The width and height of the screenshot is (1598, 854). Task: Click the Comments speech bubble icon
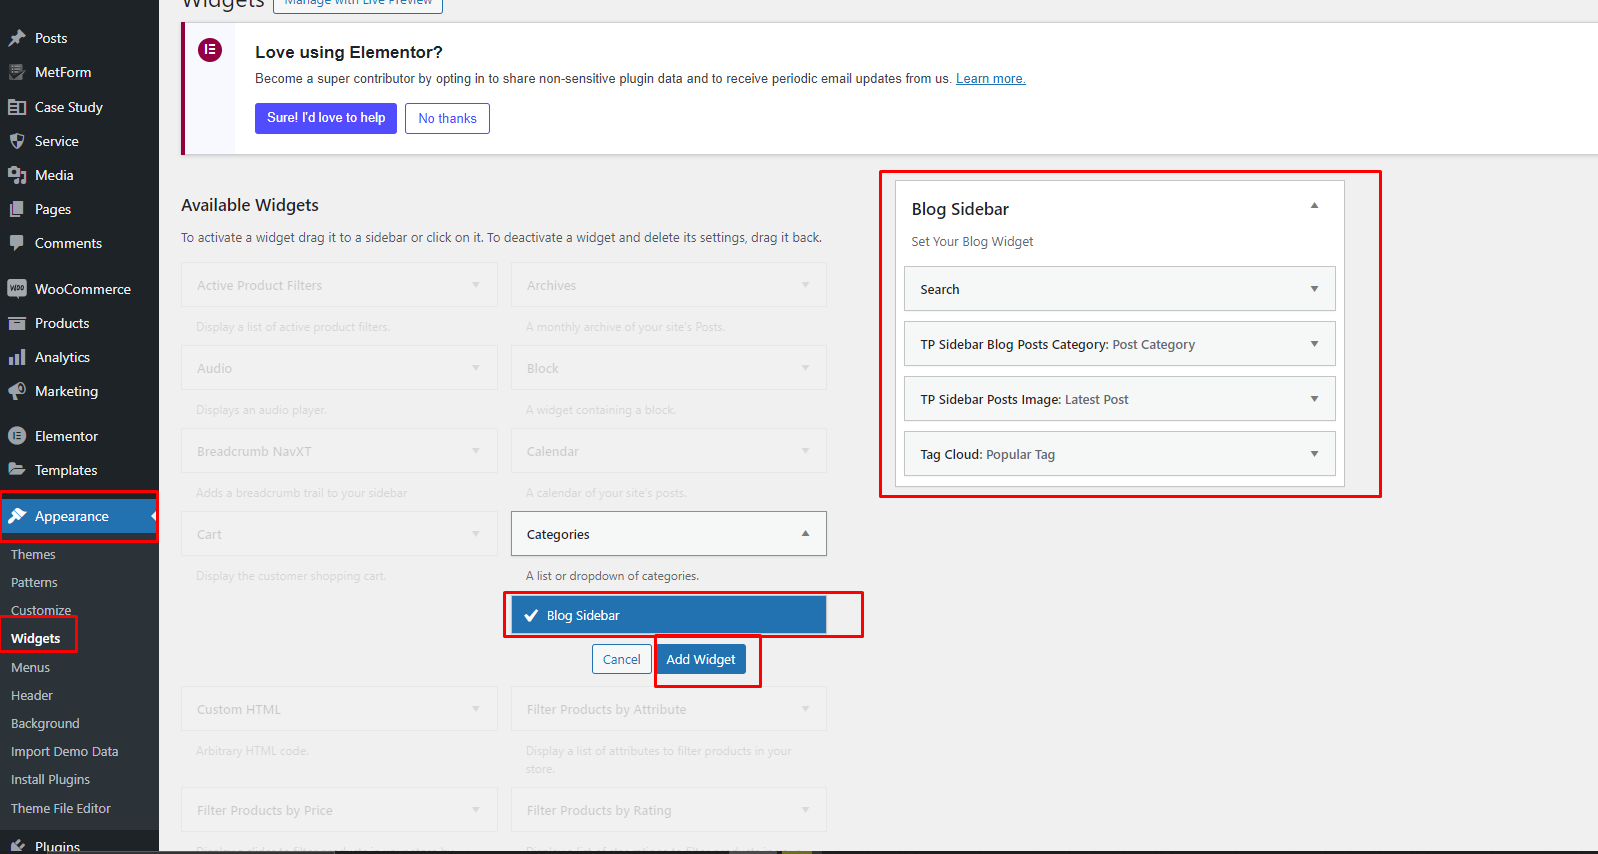17,243
